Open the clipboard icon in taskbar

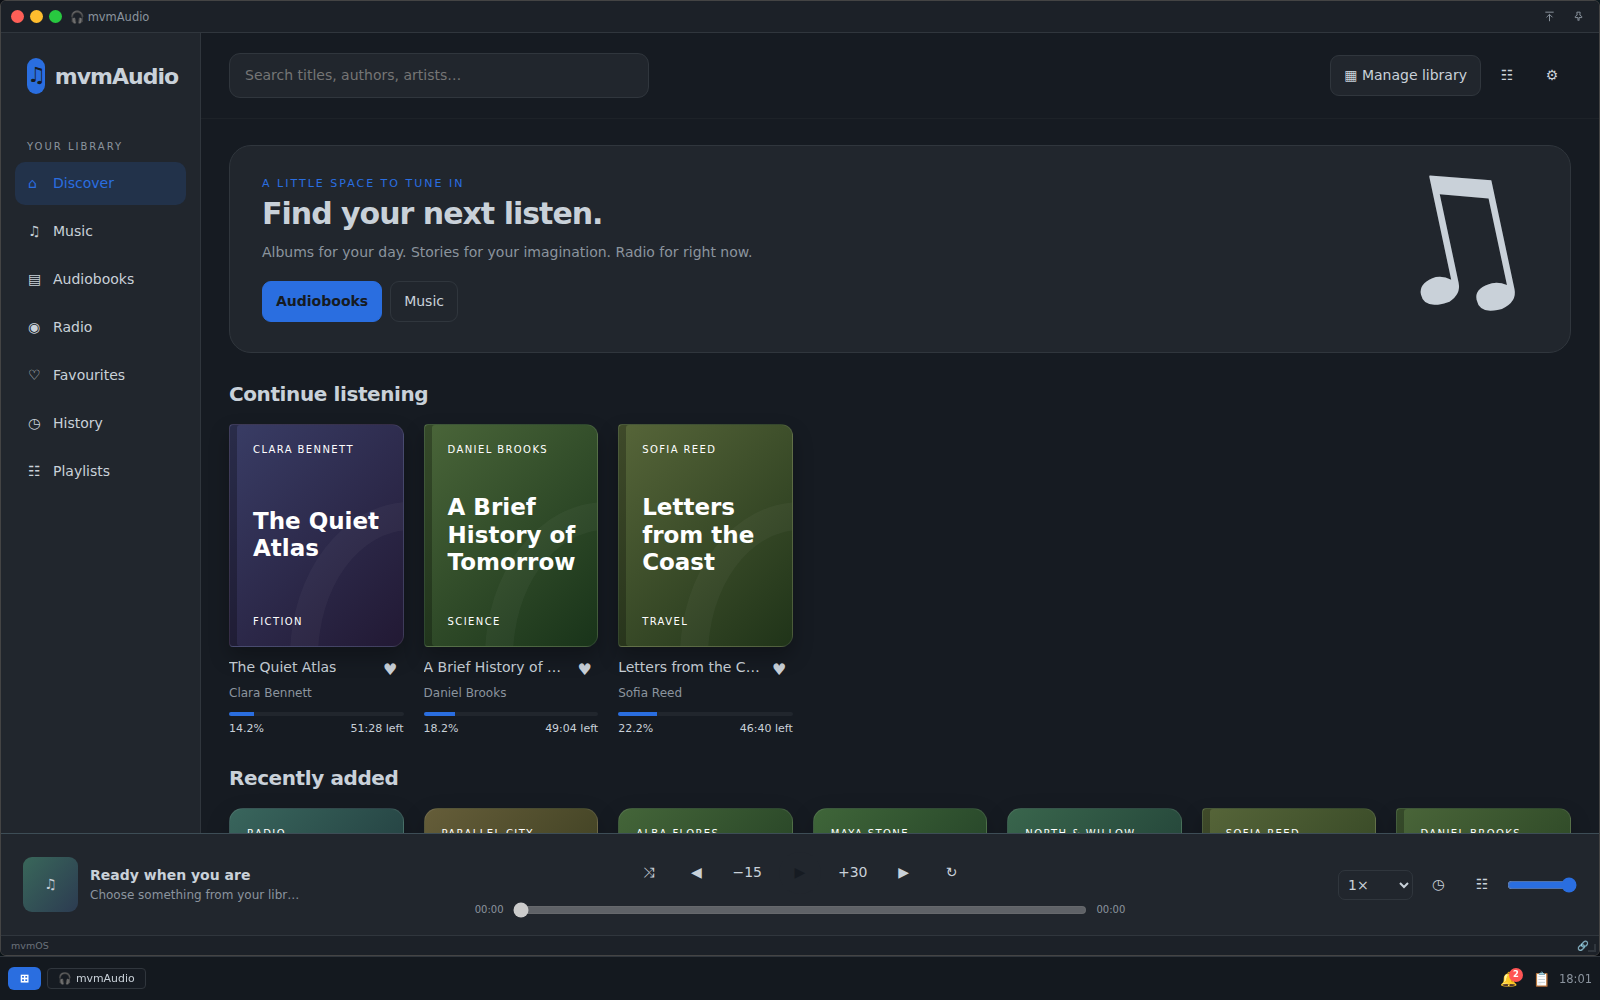pyautogui.click(x=1542, y=980)
